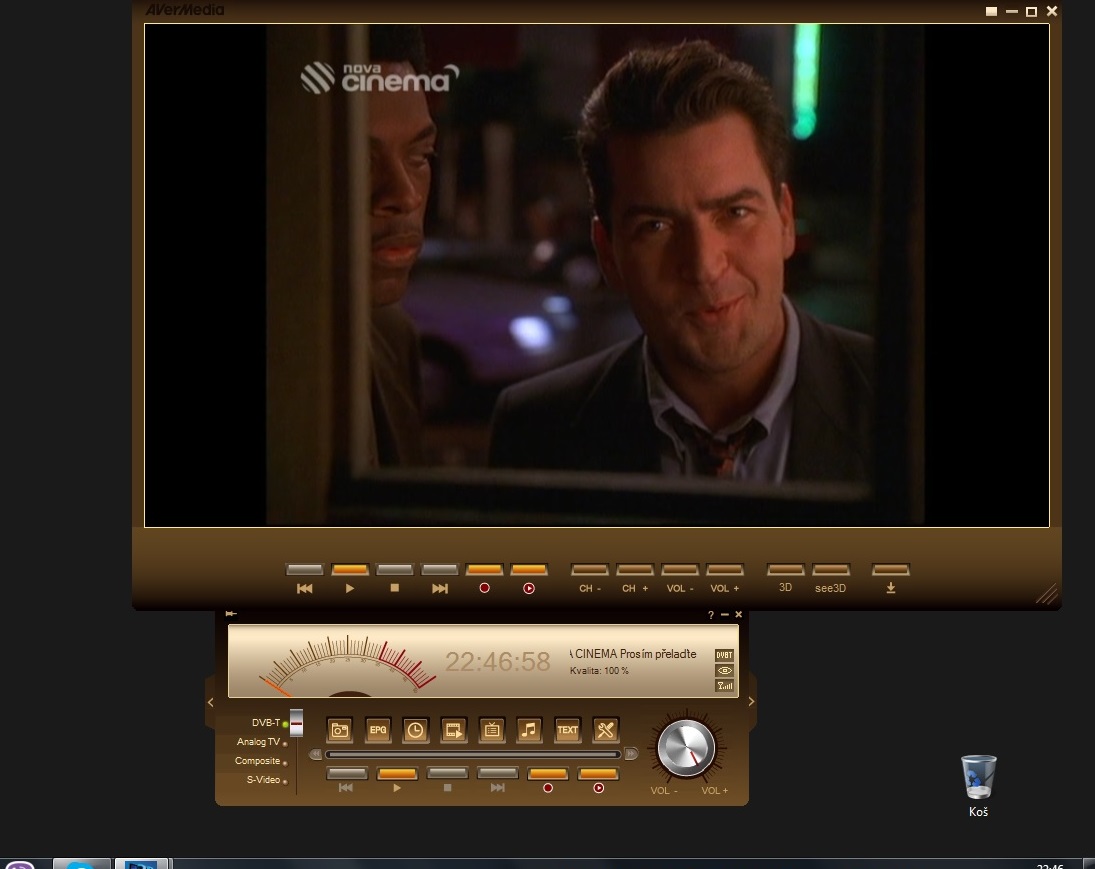Open the Koš recycle bin on desktop
The height and width of the screenshot is (869, 1095).
(978, 778)
